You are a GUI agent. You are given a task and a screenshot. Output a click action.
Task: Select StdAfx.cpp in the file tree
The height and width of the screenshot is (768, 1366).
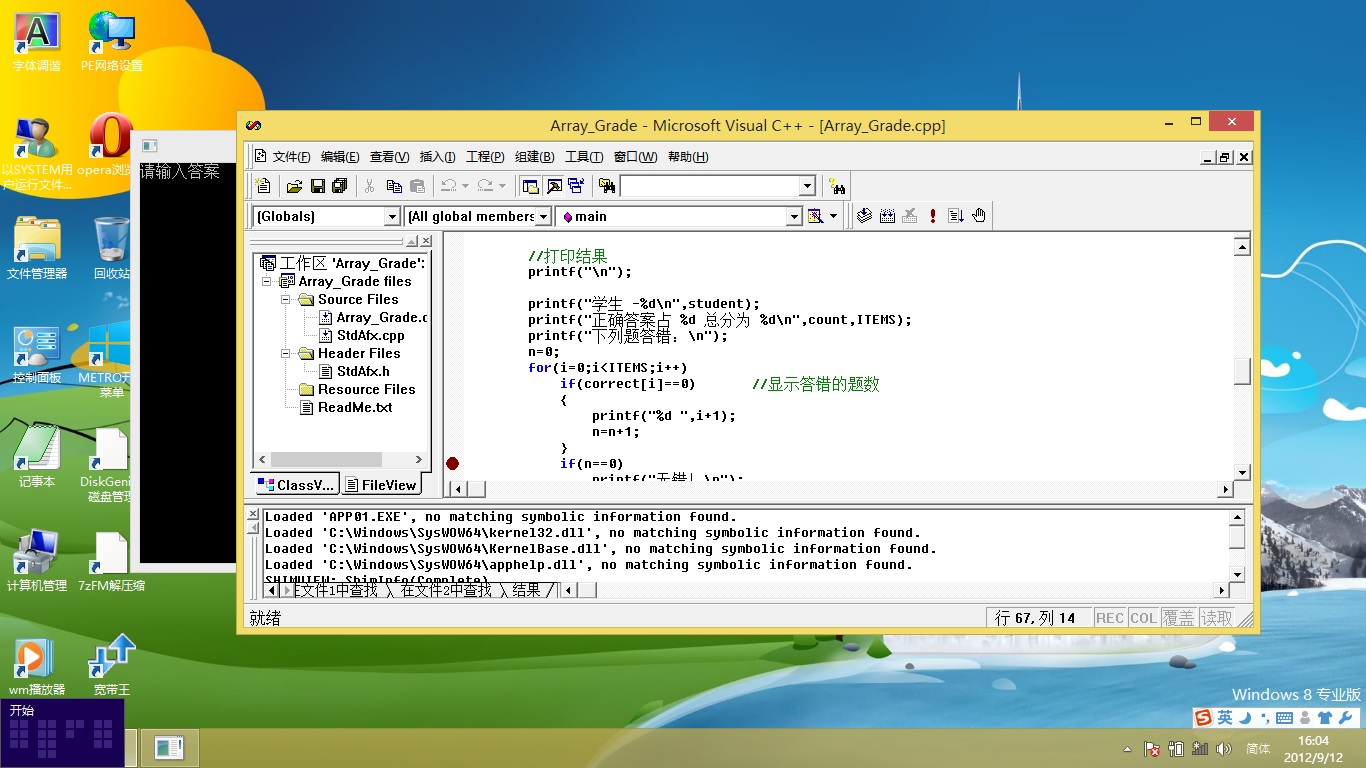(361, 336)
